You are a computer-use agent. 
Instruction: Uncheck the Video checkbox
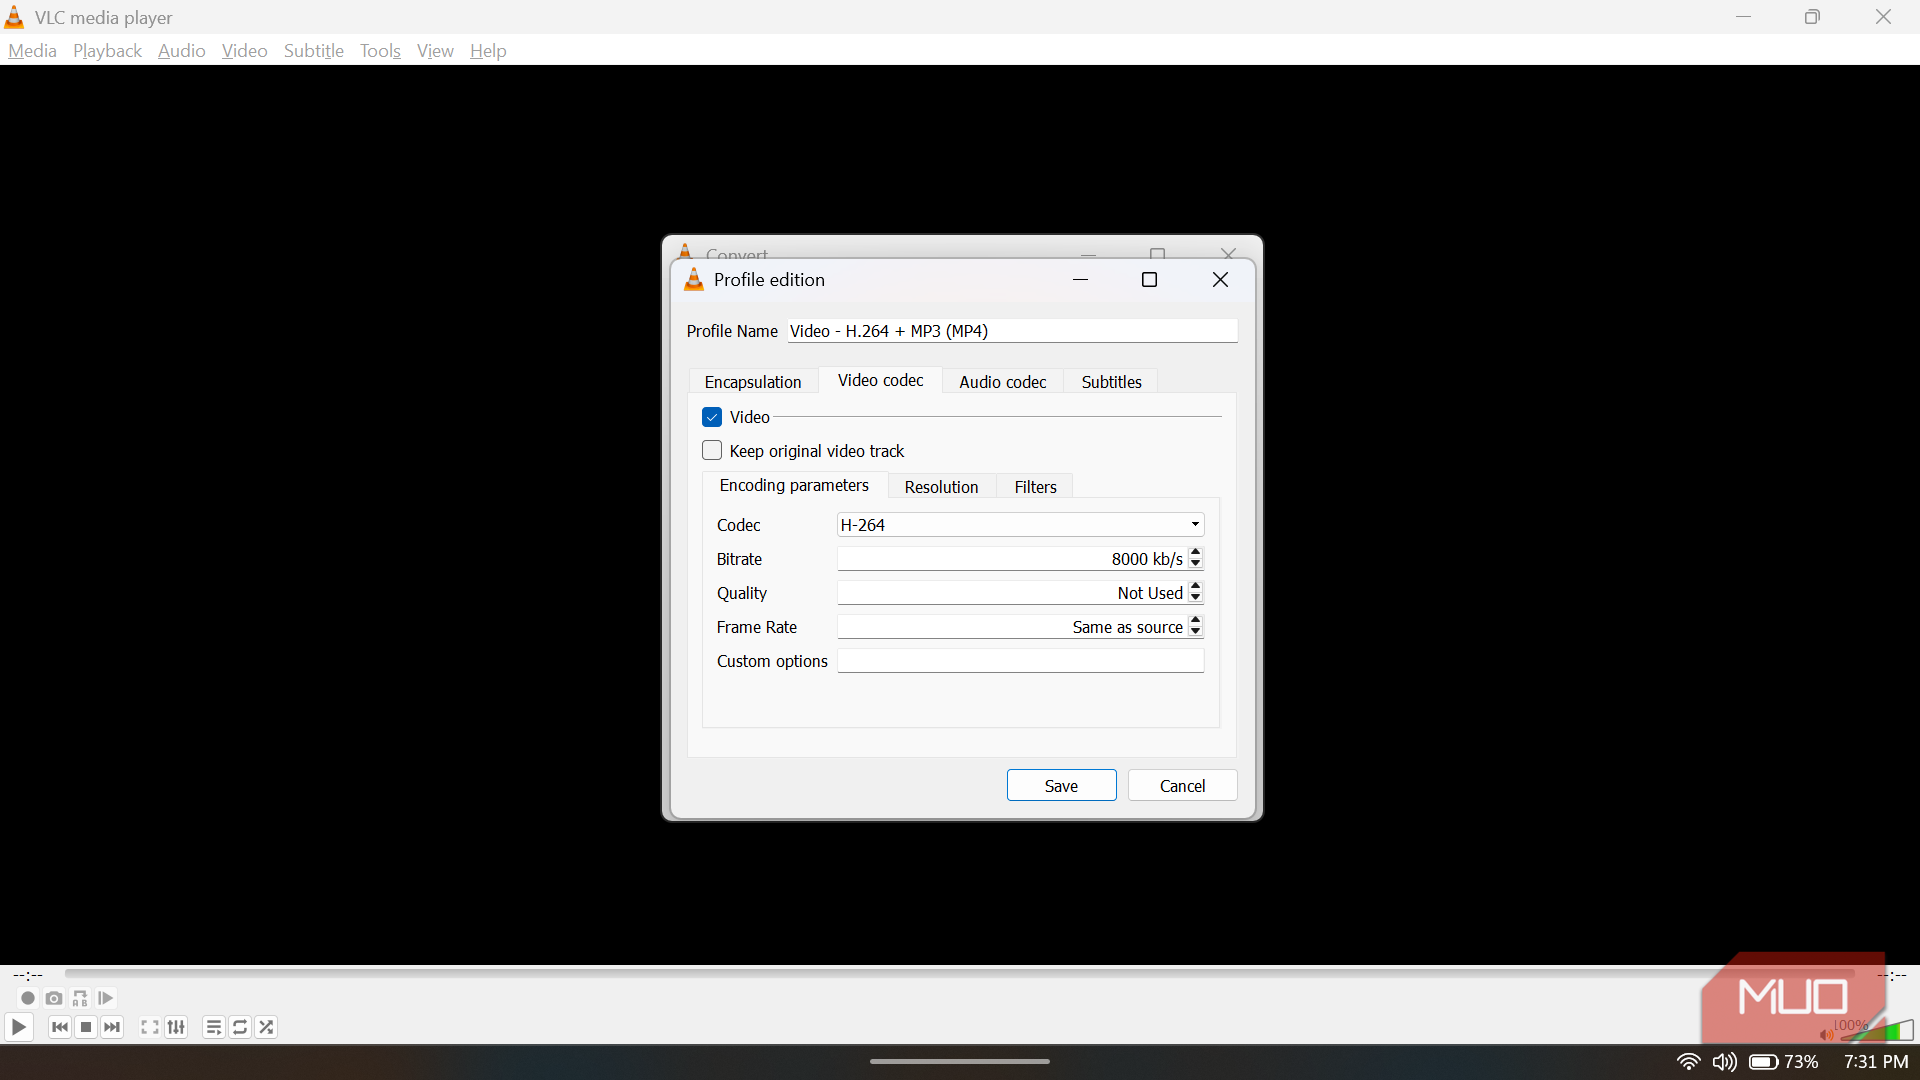point(712,417)
